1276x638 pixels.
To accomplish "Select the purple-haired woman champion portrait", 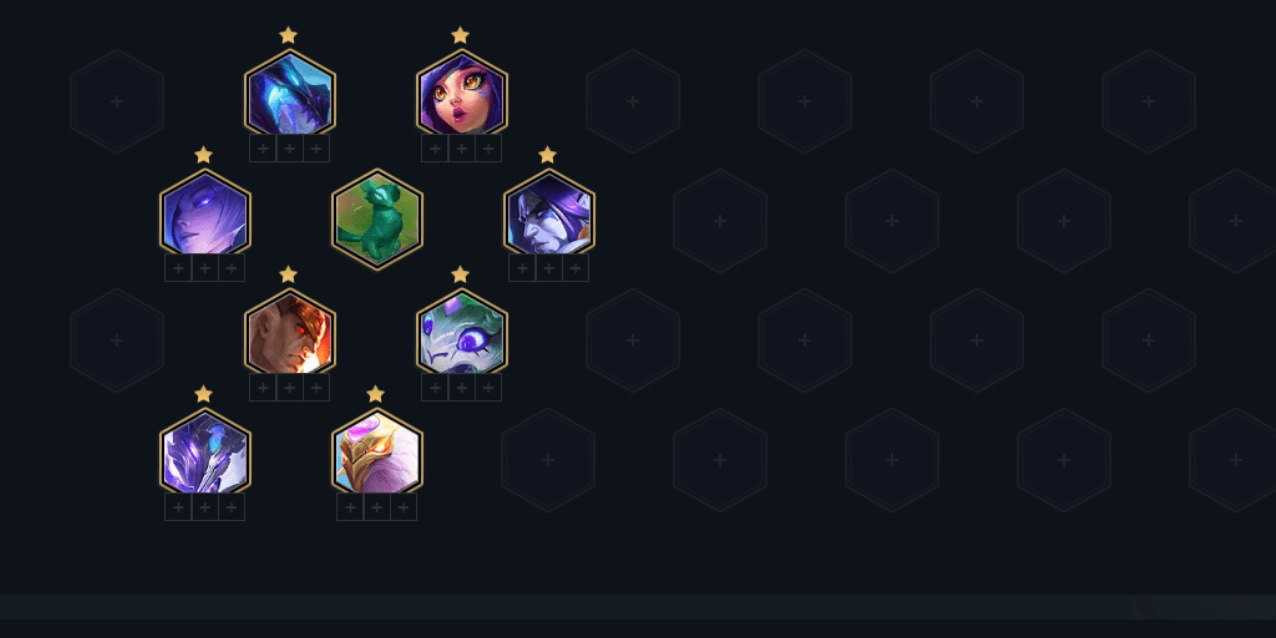I will click(205, 212).
